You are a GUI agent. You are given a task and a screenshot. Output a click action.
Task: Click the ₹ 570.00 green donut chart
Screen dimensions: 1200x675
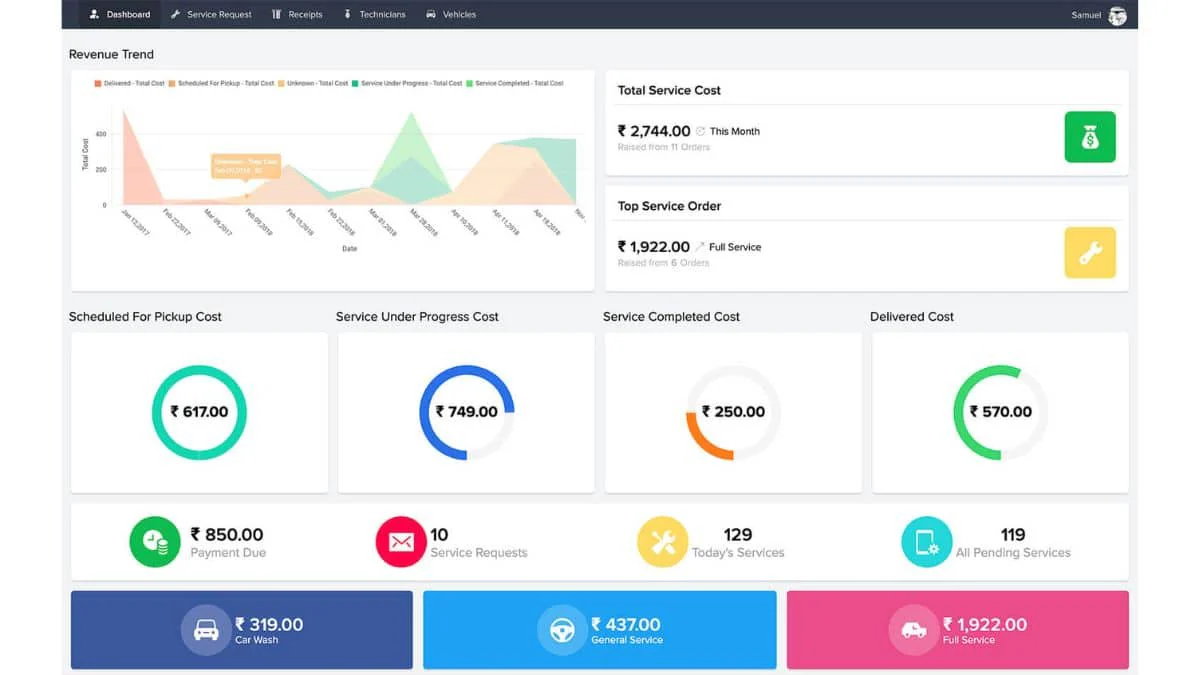[x=1001, y=412]
